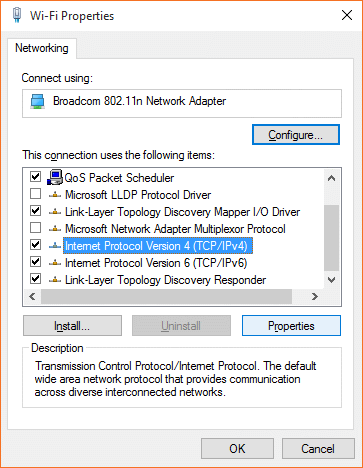Check the Microsoft Network Adapter Multiplexor Protocol box
Viewport: 363px width, 468px height.
coord(35,228)
